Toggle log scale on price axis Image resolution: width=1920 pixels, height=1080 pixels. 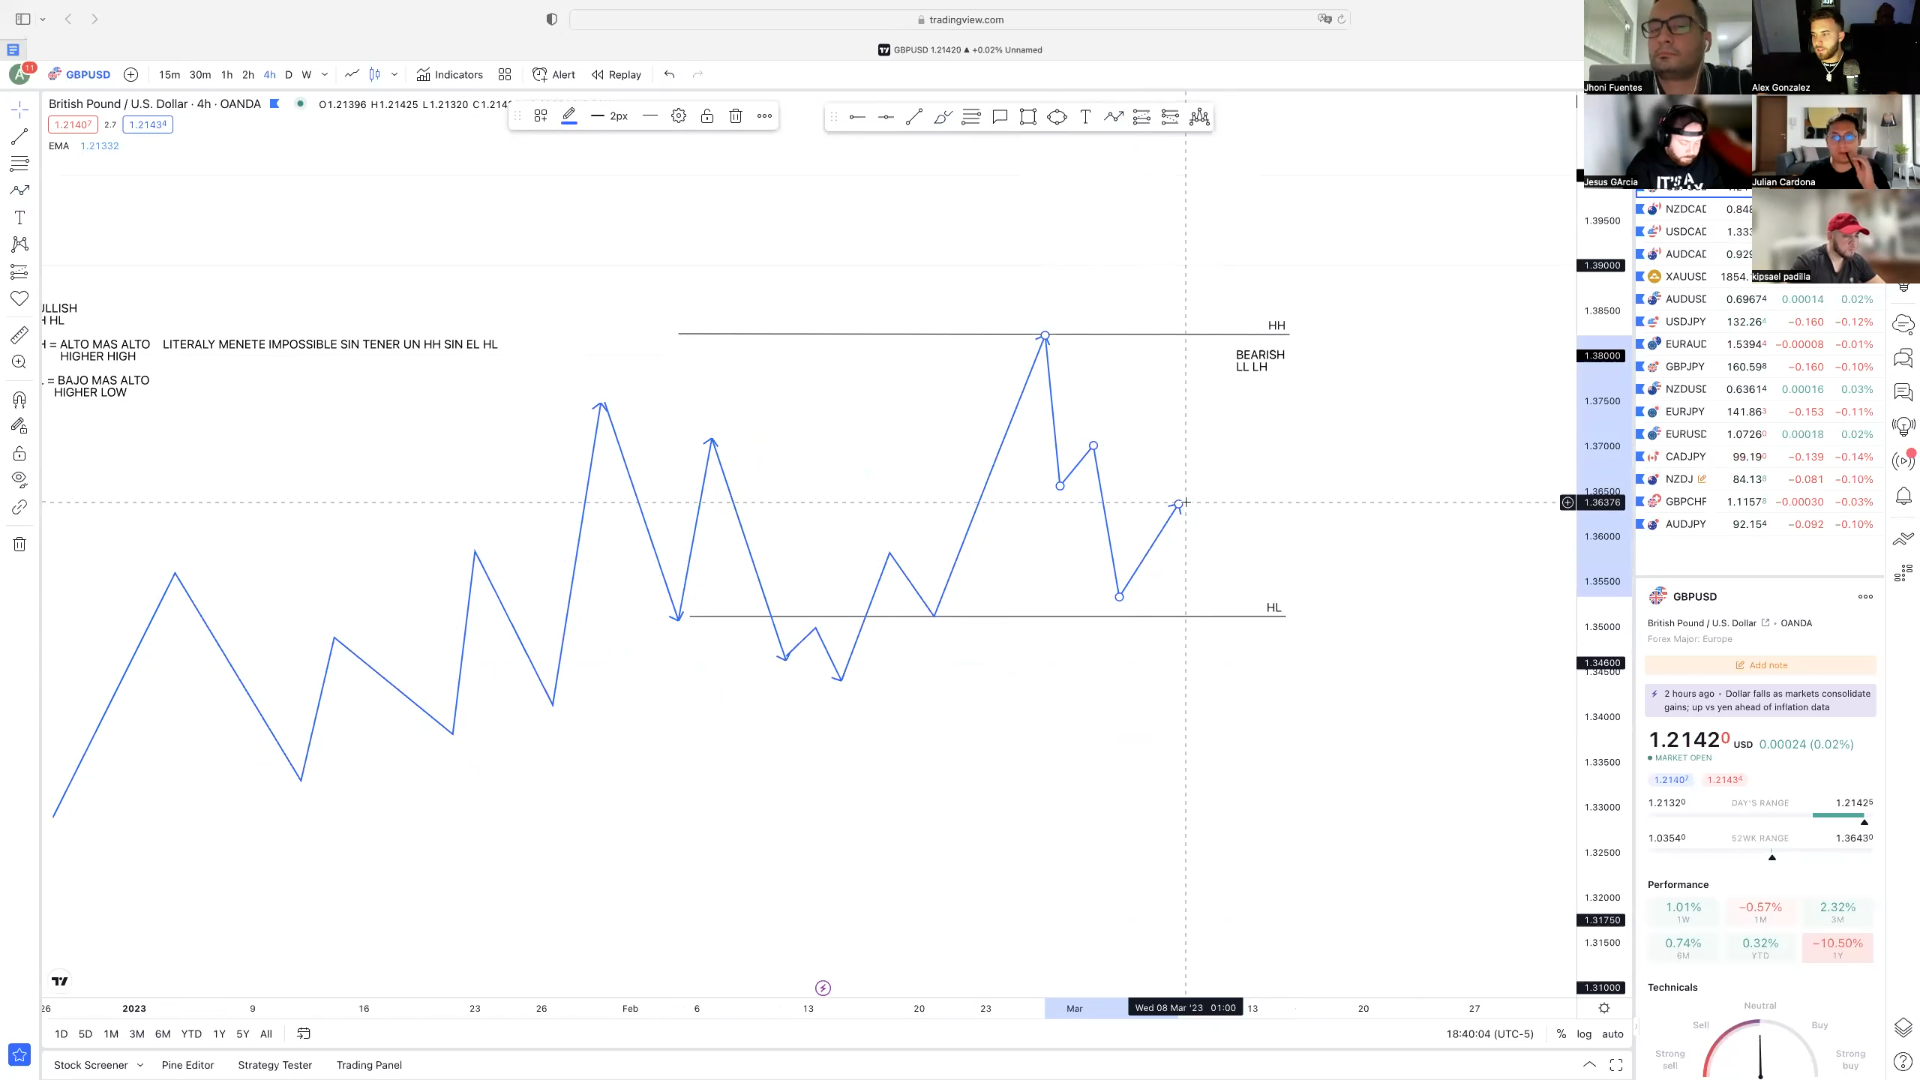coord(1584,1034)
